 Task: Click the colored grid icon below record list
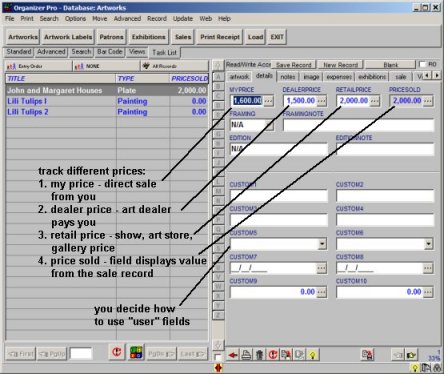pyautogui.click(x=136, y=352)
